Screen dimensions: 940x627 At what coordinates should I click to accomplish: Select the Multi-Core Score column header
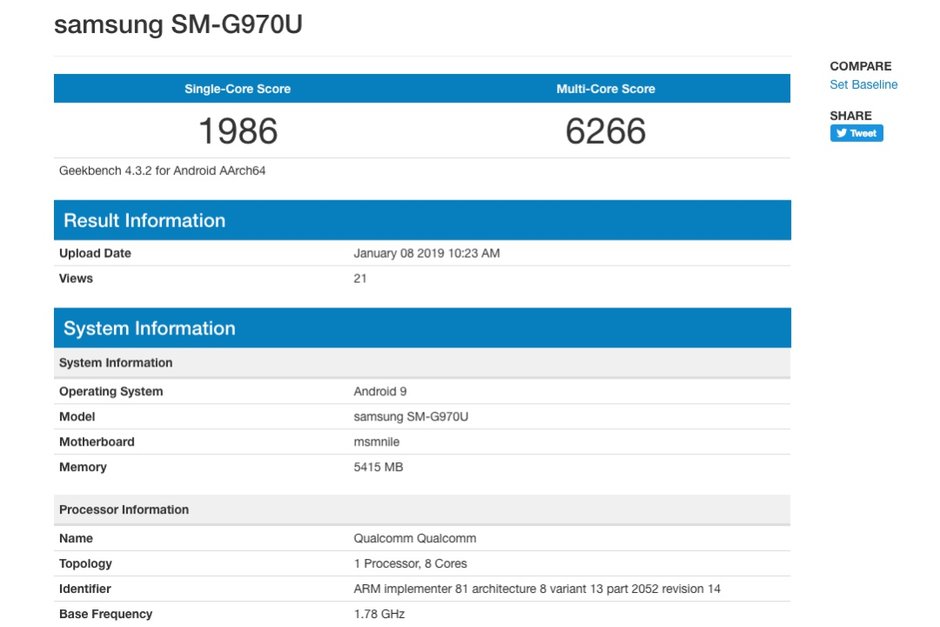[605, 89]
